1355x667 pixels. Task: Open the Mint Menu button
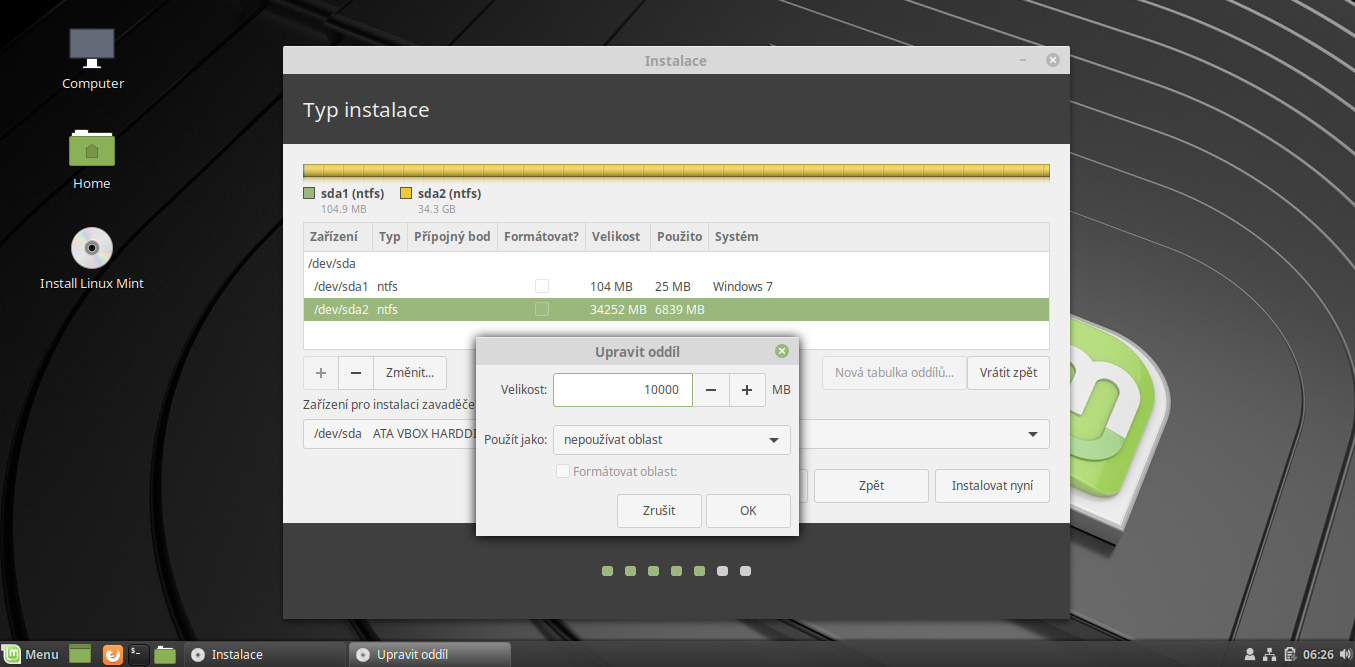pyautogui.click(x=31, y=654)
